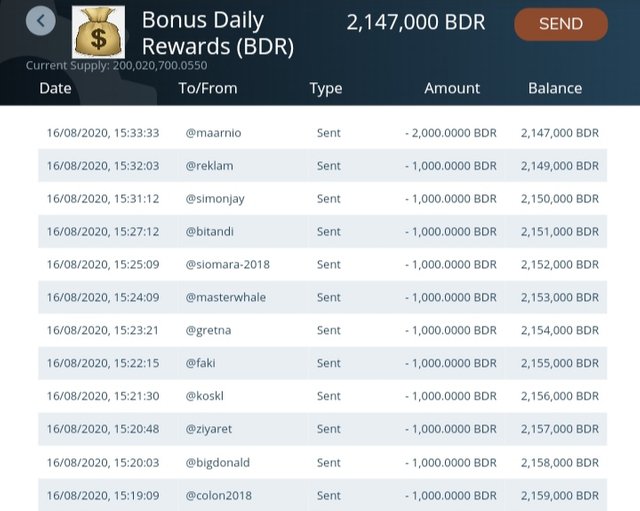Open the @faki user link
Viewport: 640px width, 511px height.
pos(200,363)
